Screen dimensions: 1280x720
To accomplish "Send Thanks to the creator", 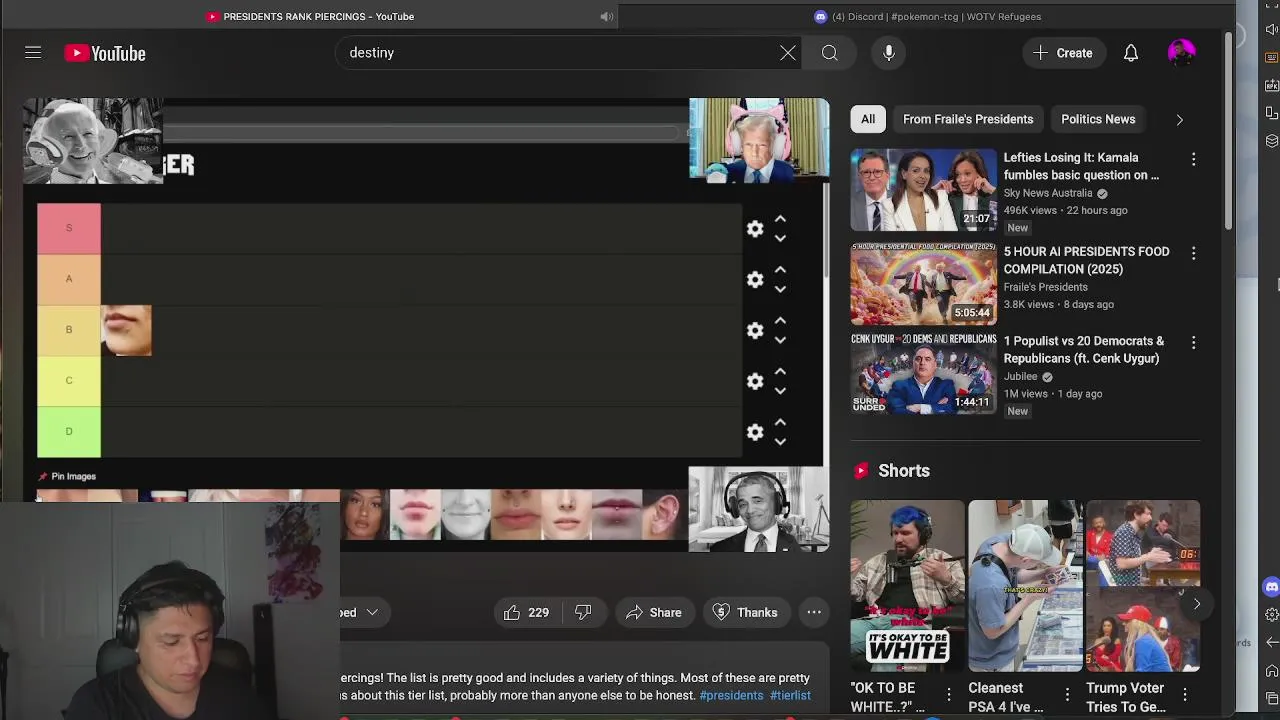I will pyautogui.click(x=745, y=613).
